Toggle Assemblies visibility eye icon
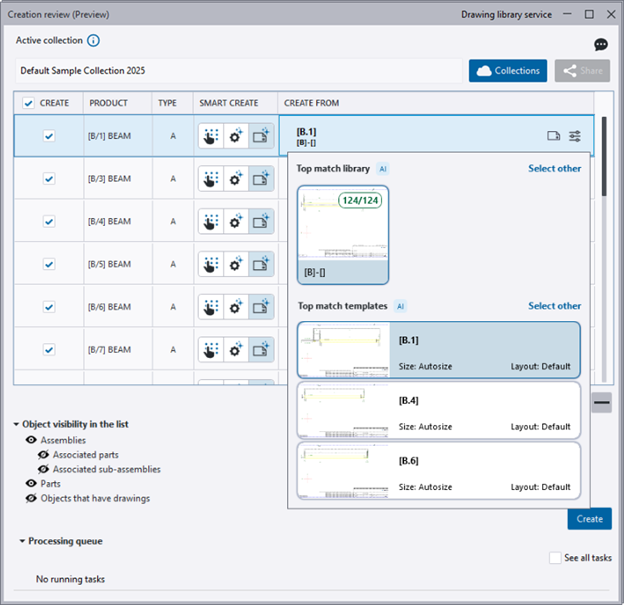The width and height of the screenshot is (624, 605). 31,440
